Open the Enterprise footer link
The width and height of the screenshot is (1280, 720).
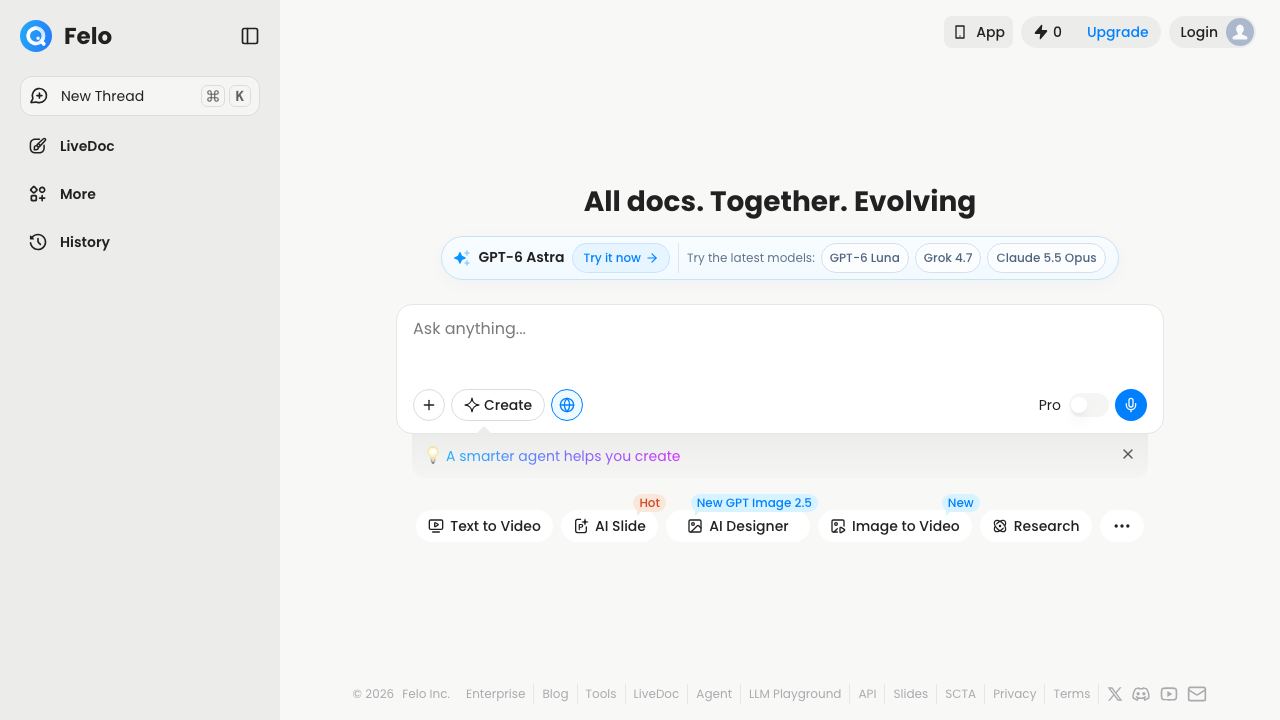495,694
